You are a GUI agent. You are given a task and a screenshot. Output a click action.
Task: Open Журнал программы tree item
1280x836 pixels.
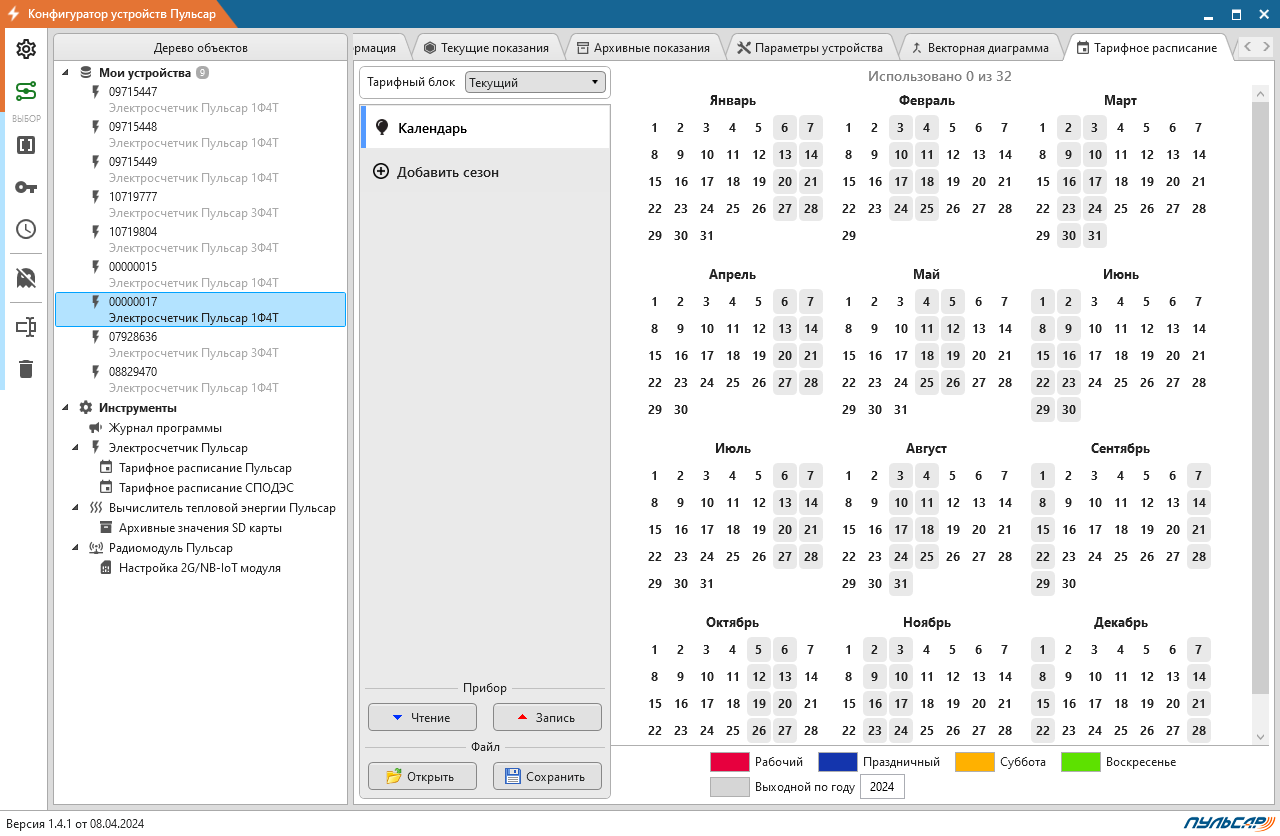[x=165, y=428]
